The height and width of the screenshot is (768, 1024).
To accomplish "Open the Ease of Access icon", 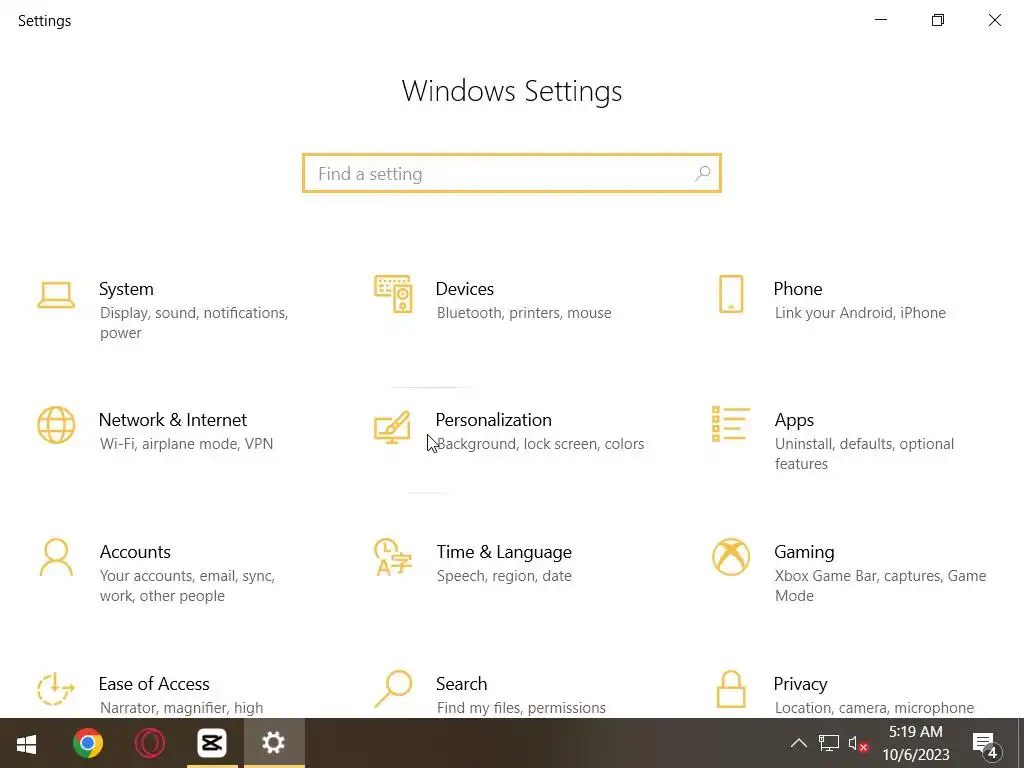I will [x=56, y=689].
